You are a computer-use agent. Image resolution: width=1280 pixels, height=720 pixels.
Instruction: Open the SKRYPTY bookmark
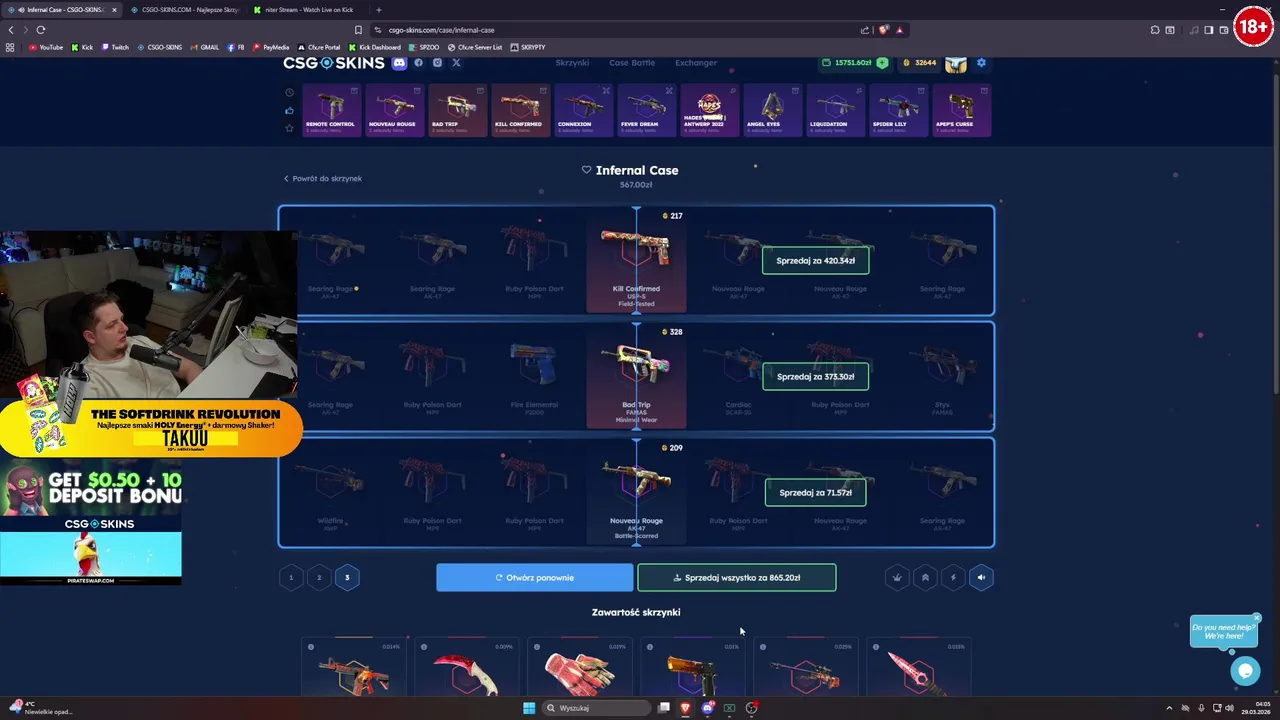pyautogui.click(x=528, y=47)
